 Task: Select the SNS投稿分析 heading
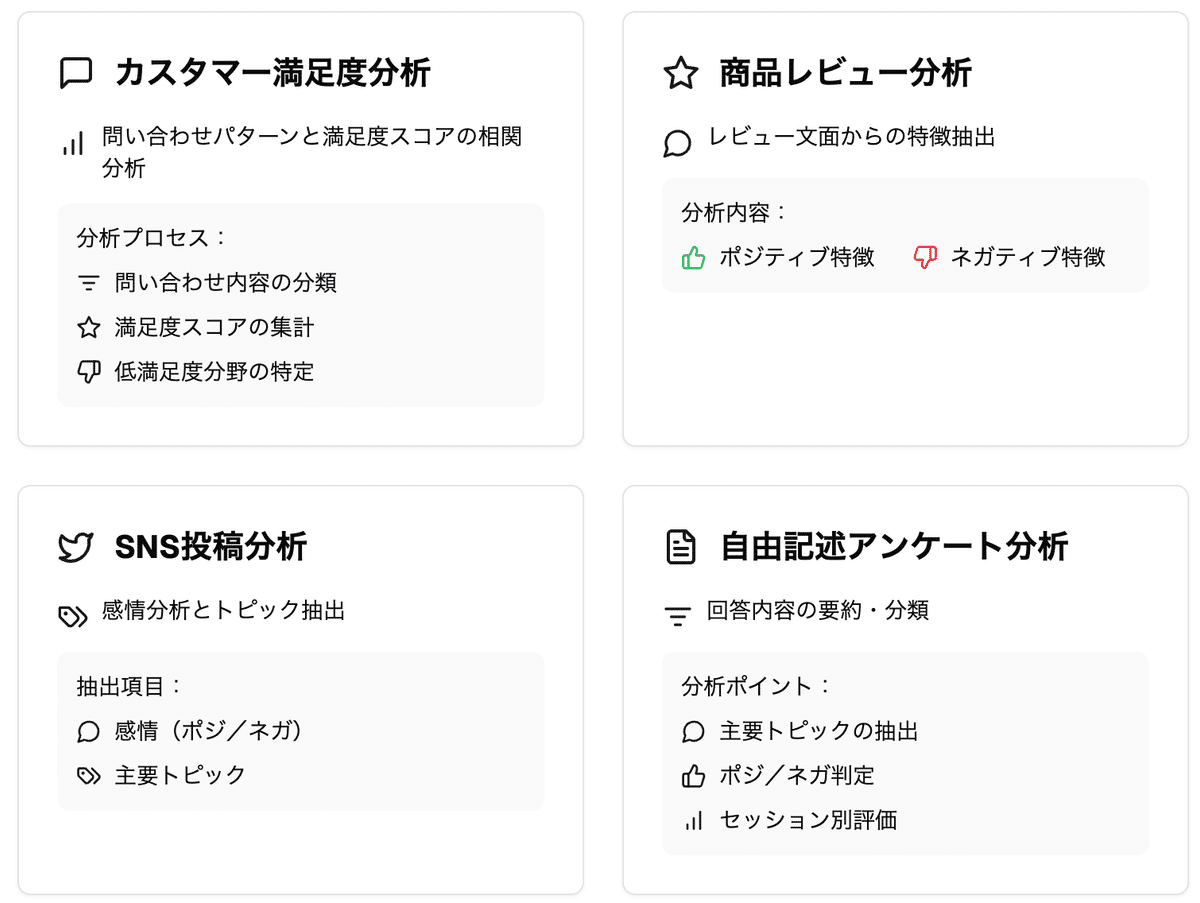tap(211, 547)
